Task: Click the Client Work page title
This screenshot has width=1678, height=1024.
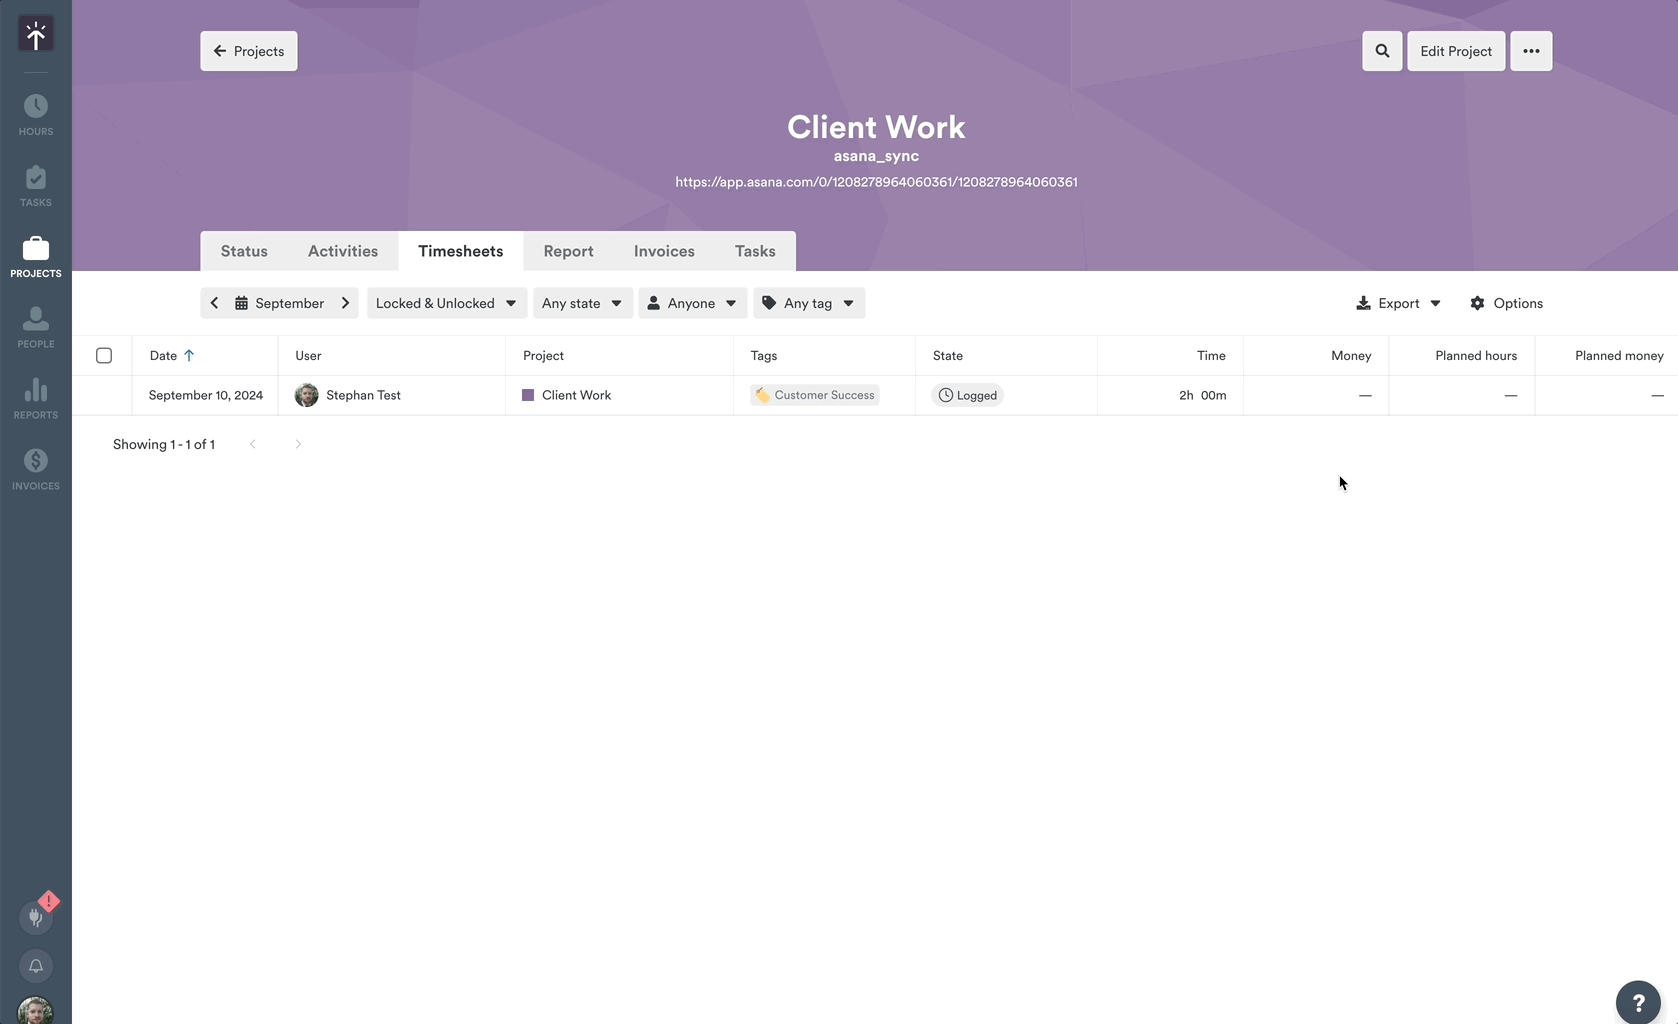Action: click(876, 127)
